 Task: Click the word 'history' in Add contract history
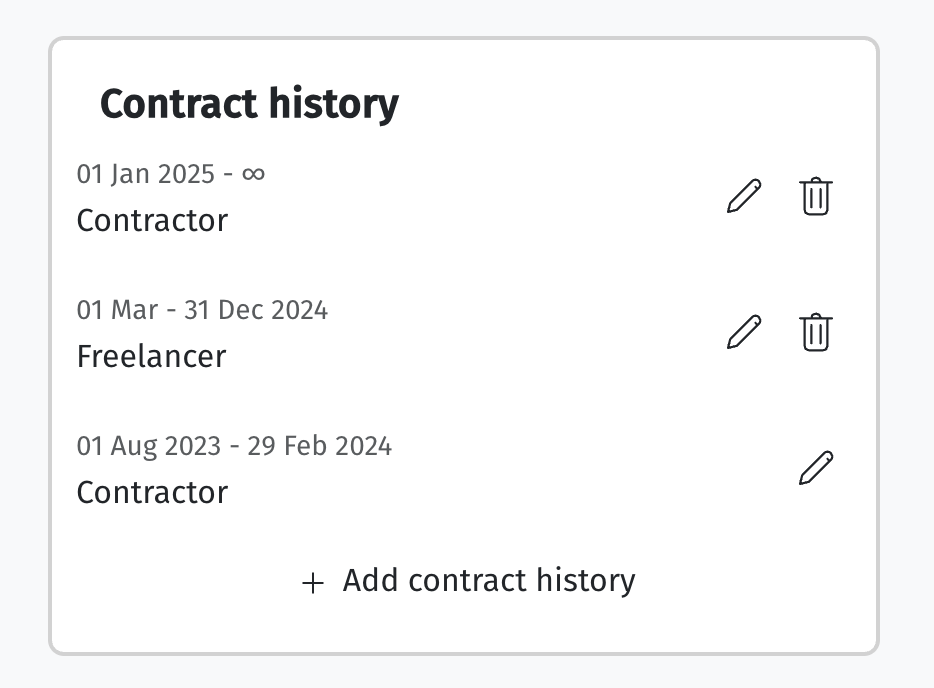tap(586, 580)
